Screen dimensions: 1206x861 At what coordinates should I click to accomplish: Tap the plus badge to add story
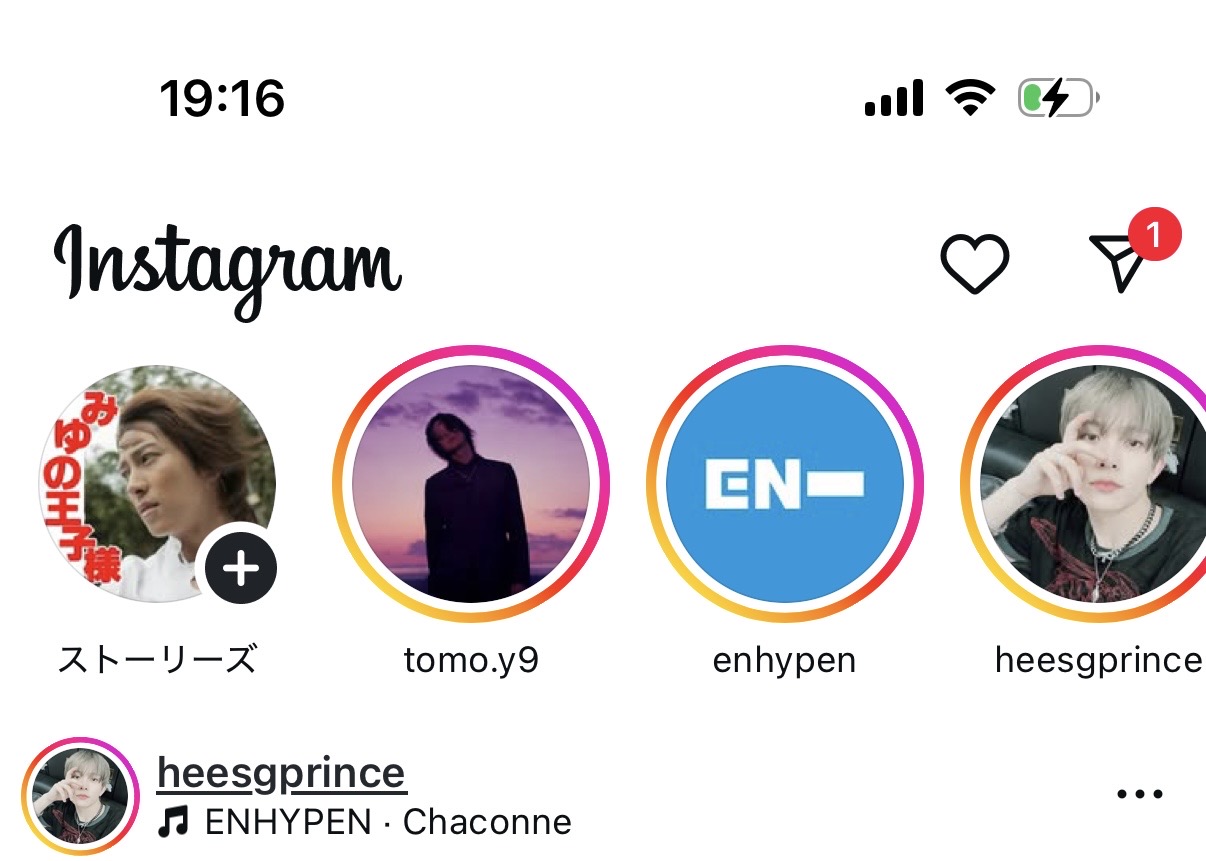241,568
